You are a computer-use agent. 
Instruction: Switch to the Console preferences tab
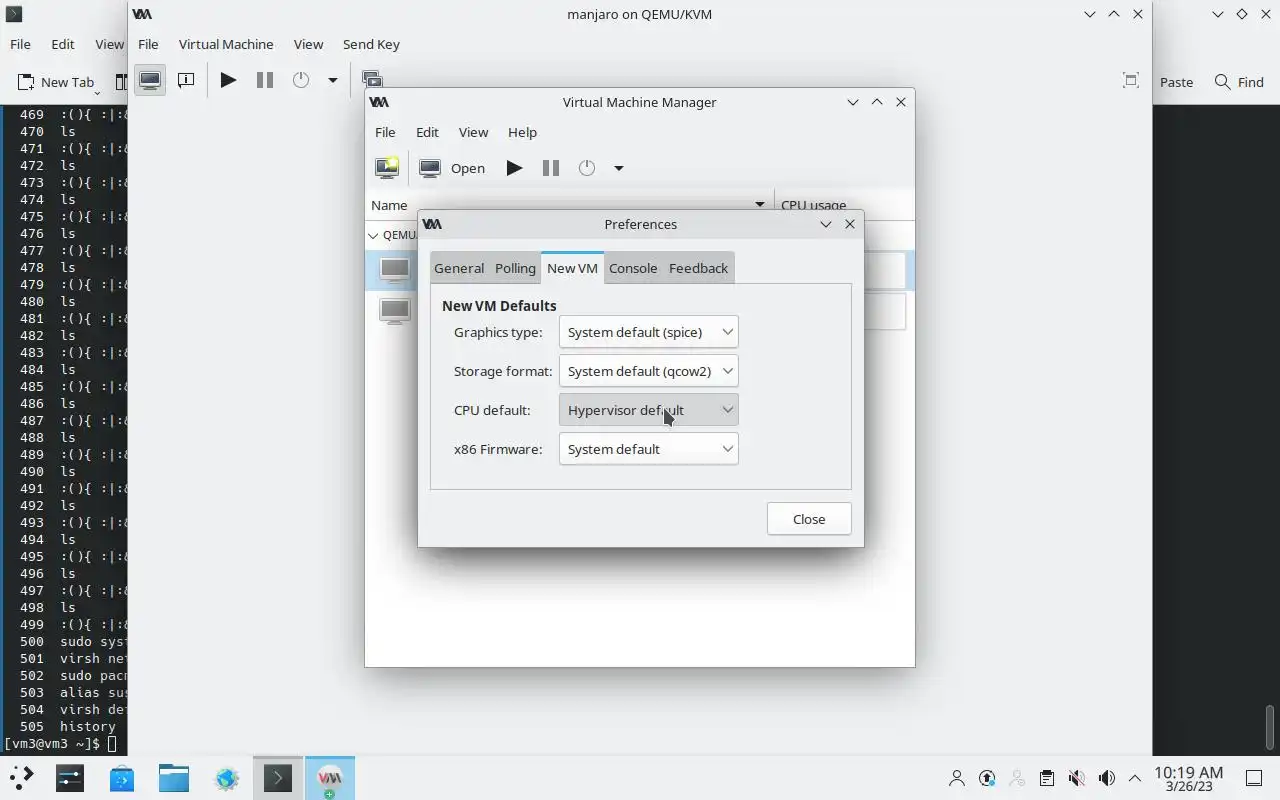click(x=633, y=268)
